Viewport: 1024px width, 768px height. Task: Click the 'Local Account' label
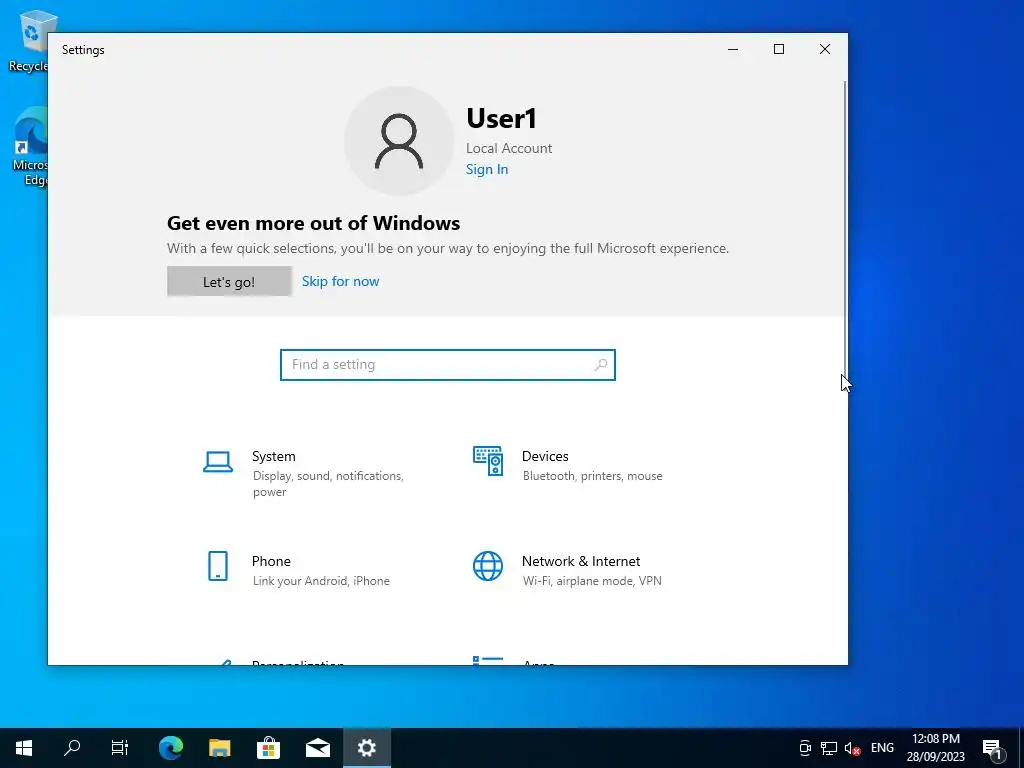pyautogui.click(x=509, y=148)
